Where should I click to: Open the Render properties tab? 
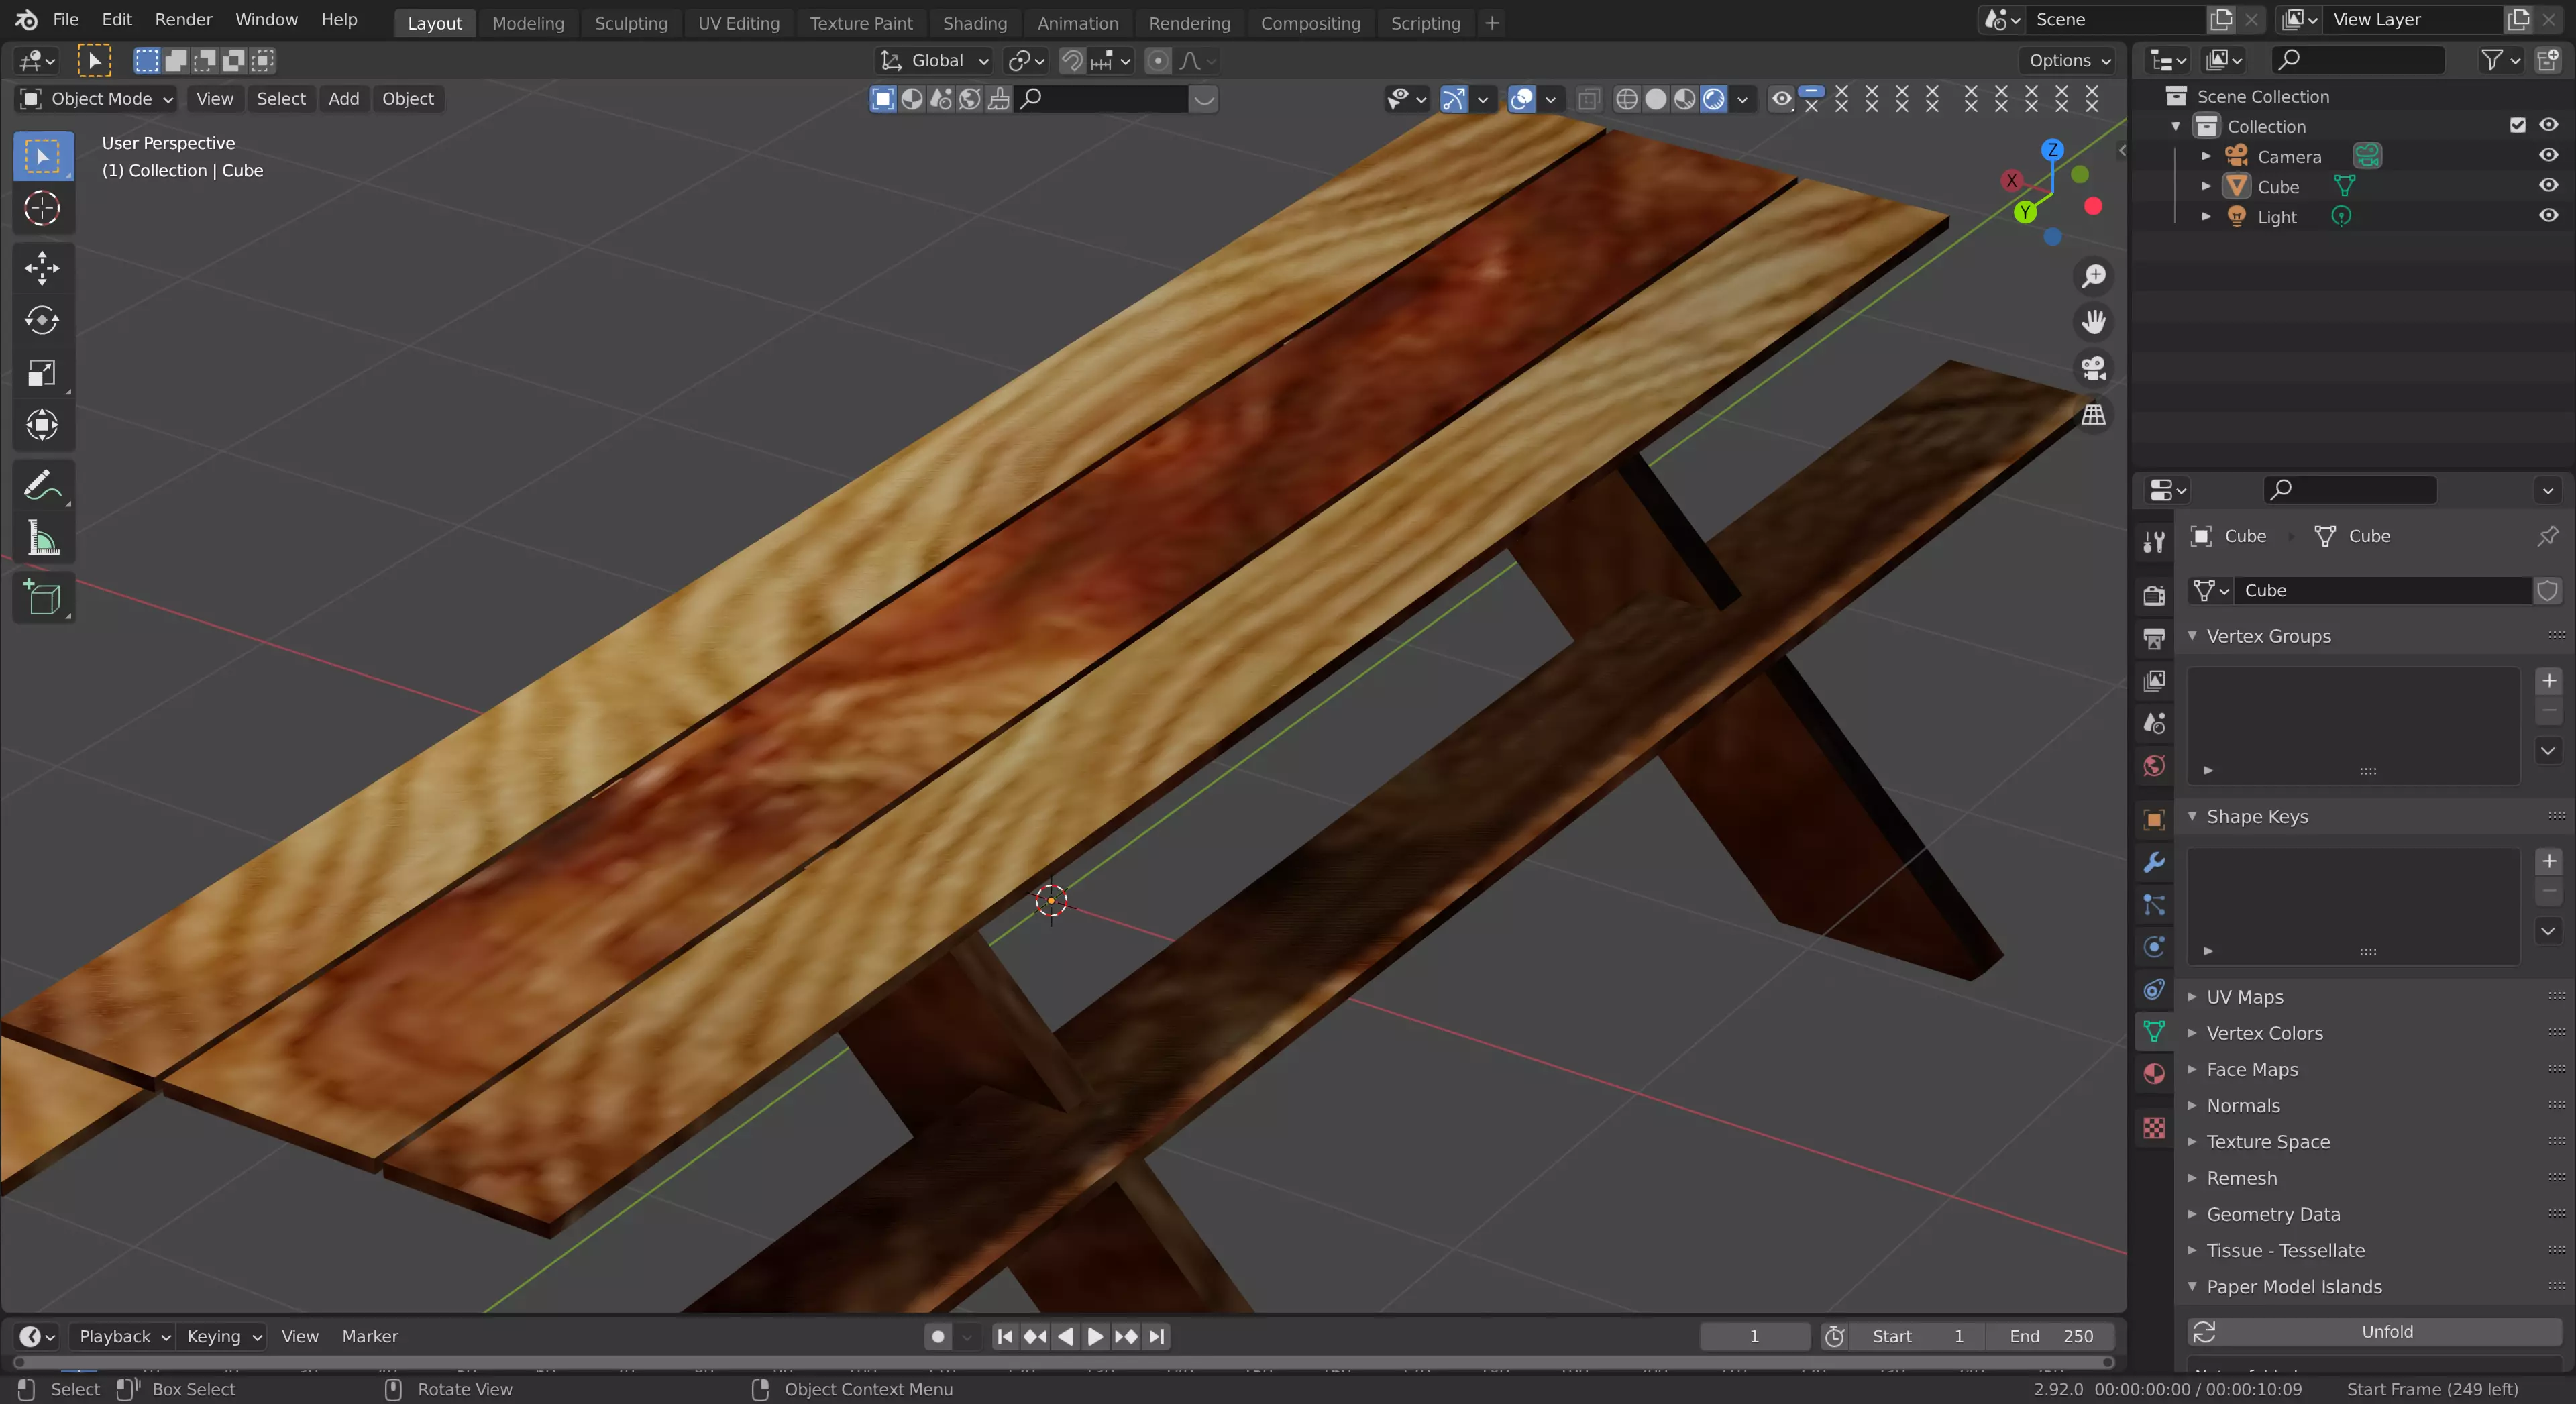tap(2154, 595)
